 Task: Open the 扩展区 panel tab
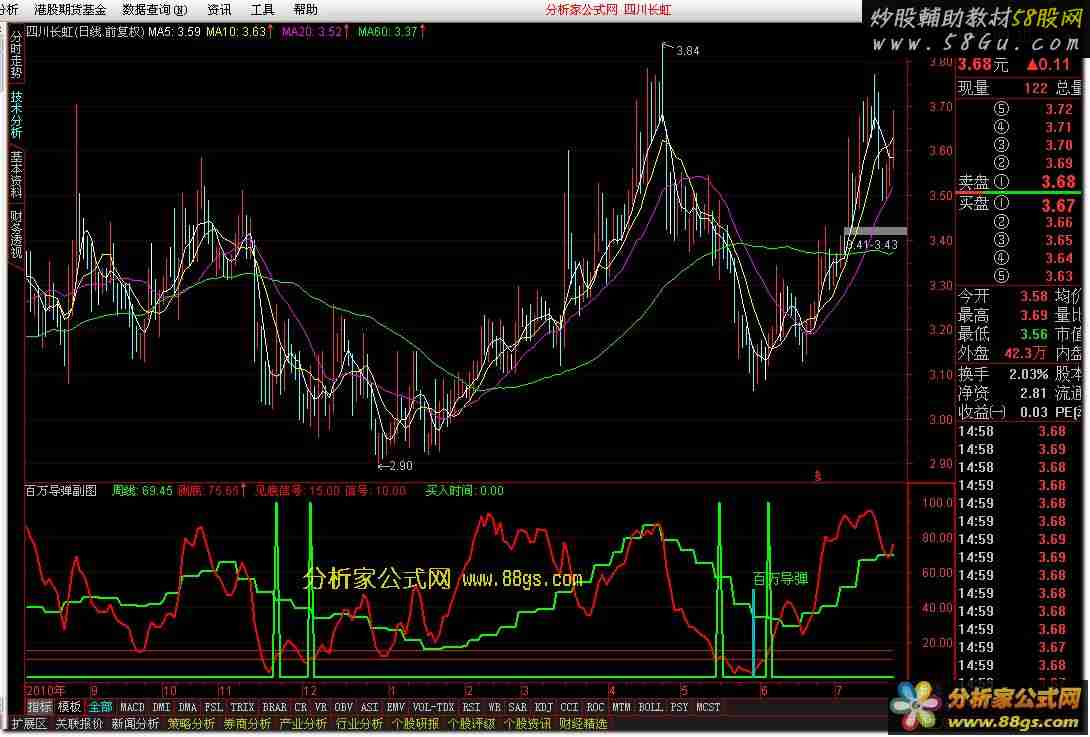[29, 724]
